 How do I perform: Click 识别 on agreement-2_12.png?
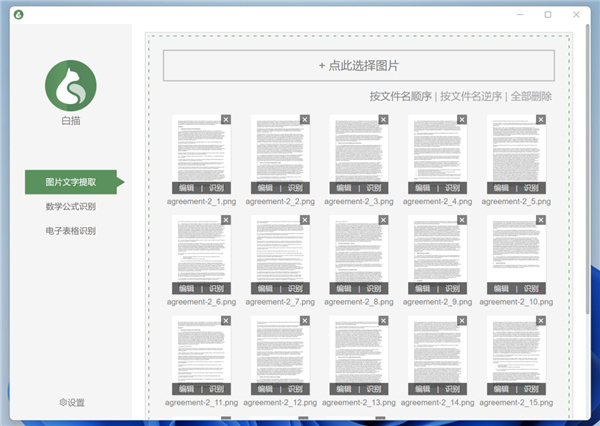(x=295, y=389)
